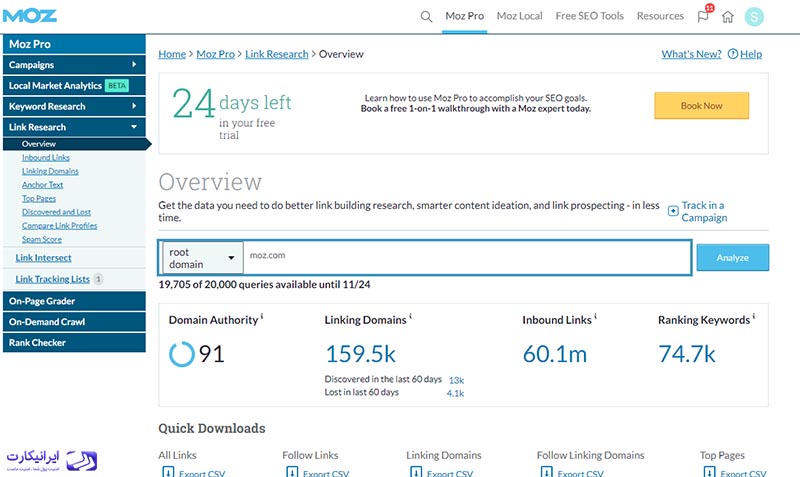Open On-Page Grader in sidebar
The height and width of the screenshot is (477, 800).
click(x=74, y=301)
